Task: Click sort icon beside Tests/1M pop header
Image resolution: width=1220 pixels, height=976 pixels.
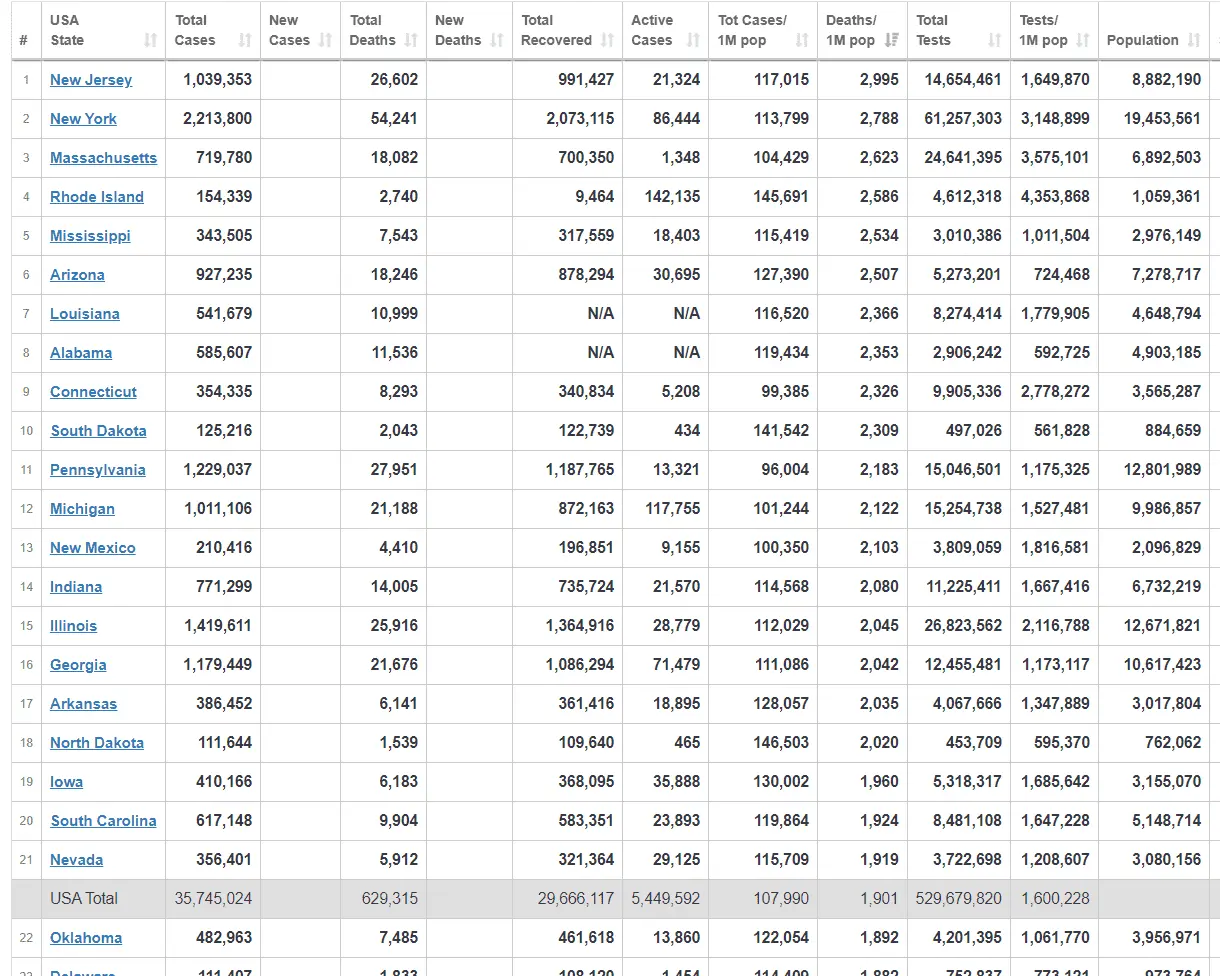Action: tap(1082, 41)
